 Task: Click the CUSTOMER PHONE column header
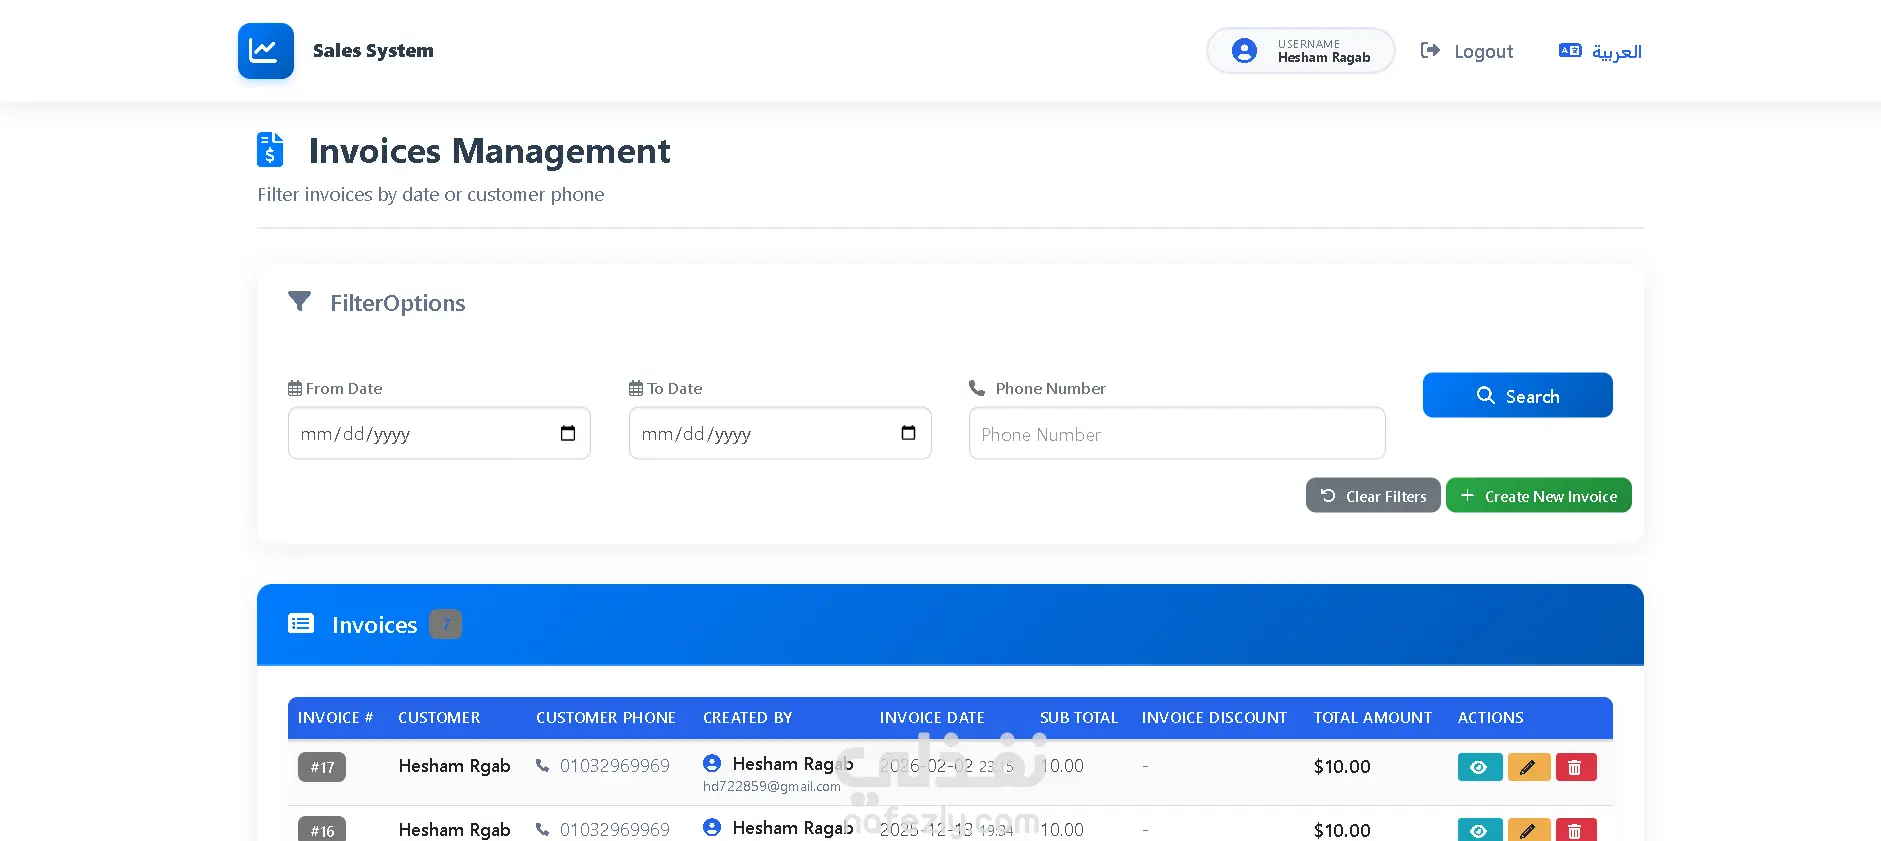click(606, 718)
